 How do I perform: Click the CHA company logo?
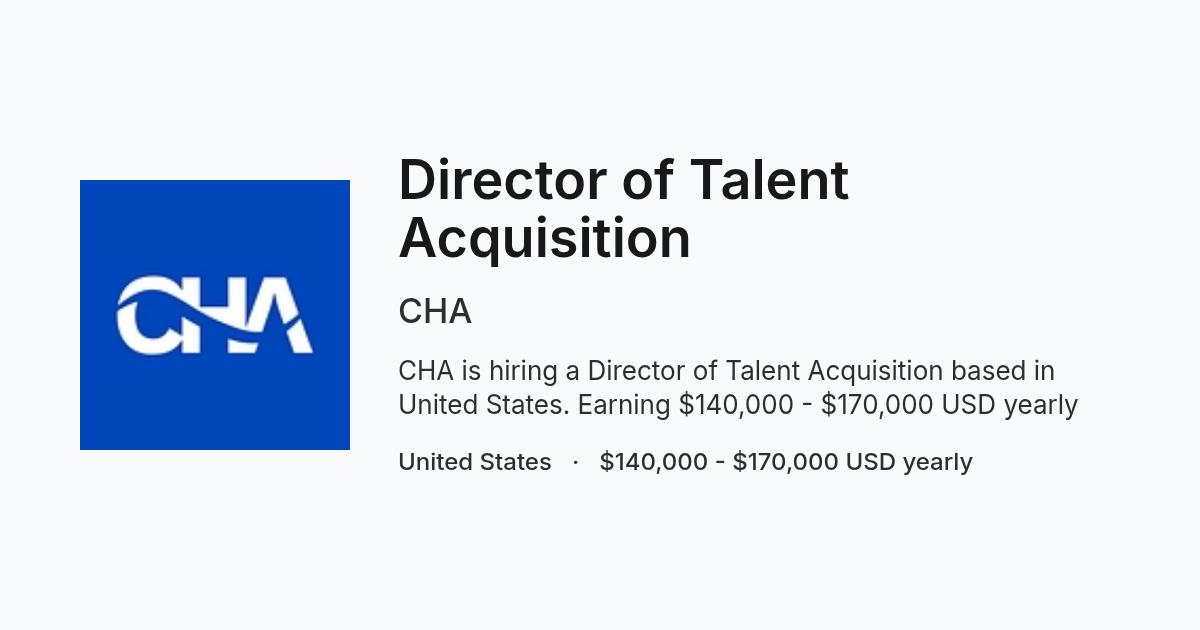click(215, 315)
